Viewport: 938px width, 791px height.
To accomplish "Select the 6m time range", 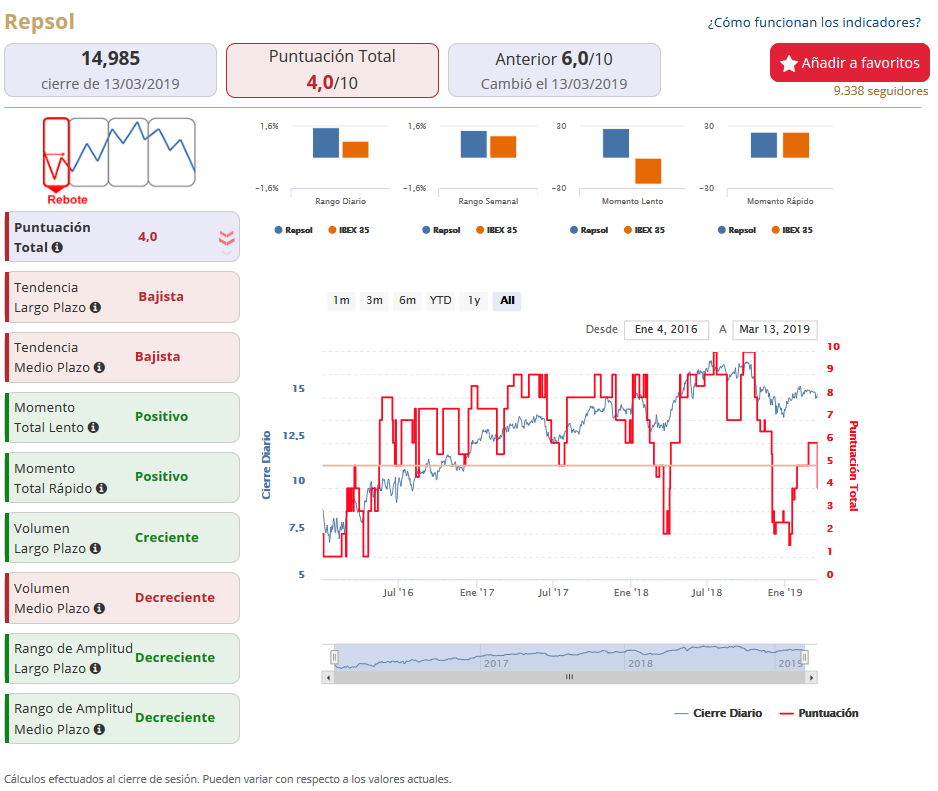I will click(407, 300).
